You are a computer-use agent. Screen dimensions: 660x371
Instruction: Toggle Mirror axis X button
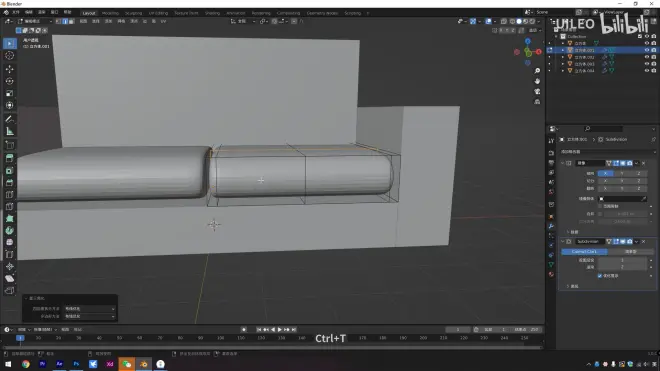pyautogui.click(x=605, y=173)
